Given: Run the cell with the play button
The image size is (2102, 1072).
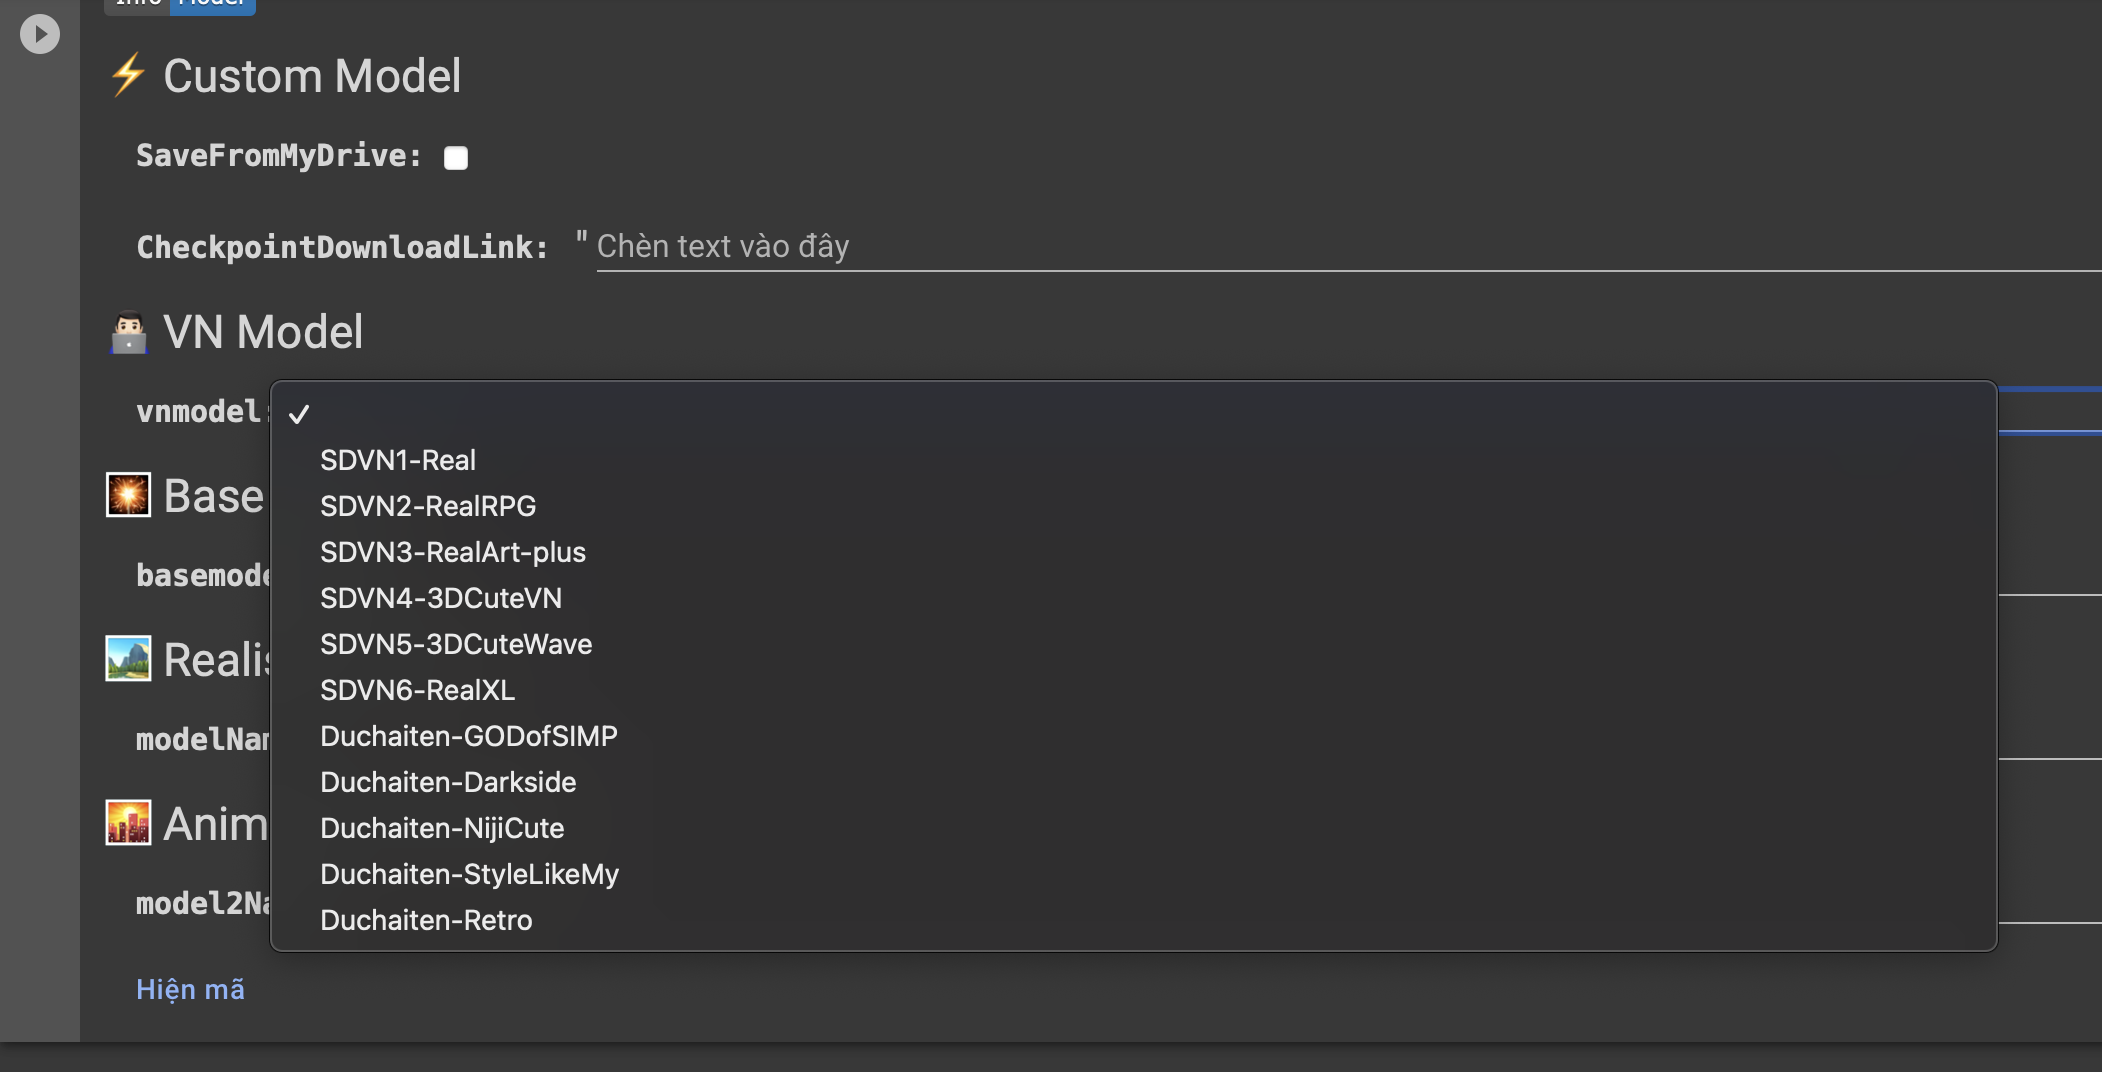Looking at the screenshot, I should pyautogui.click(x=40, y=34).
